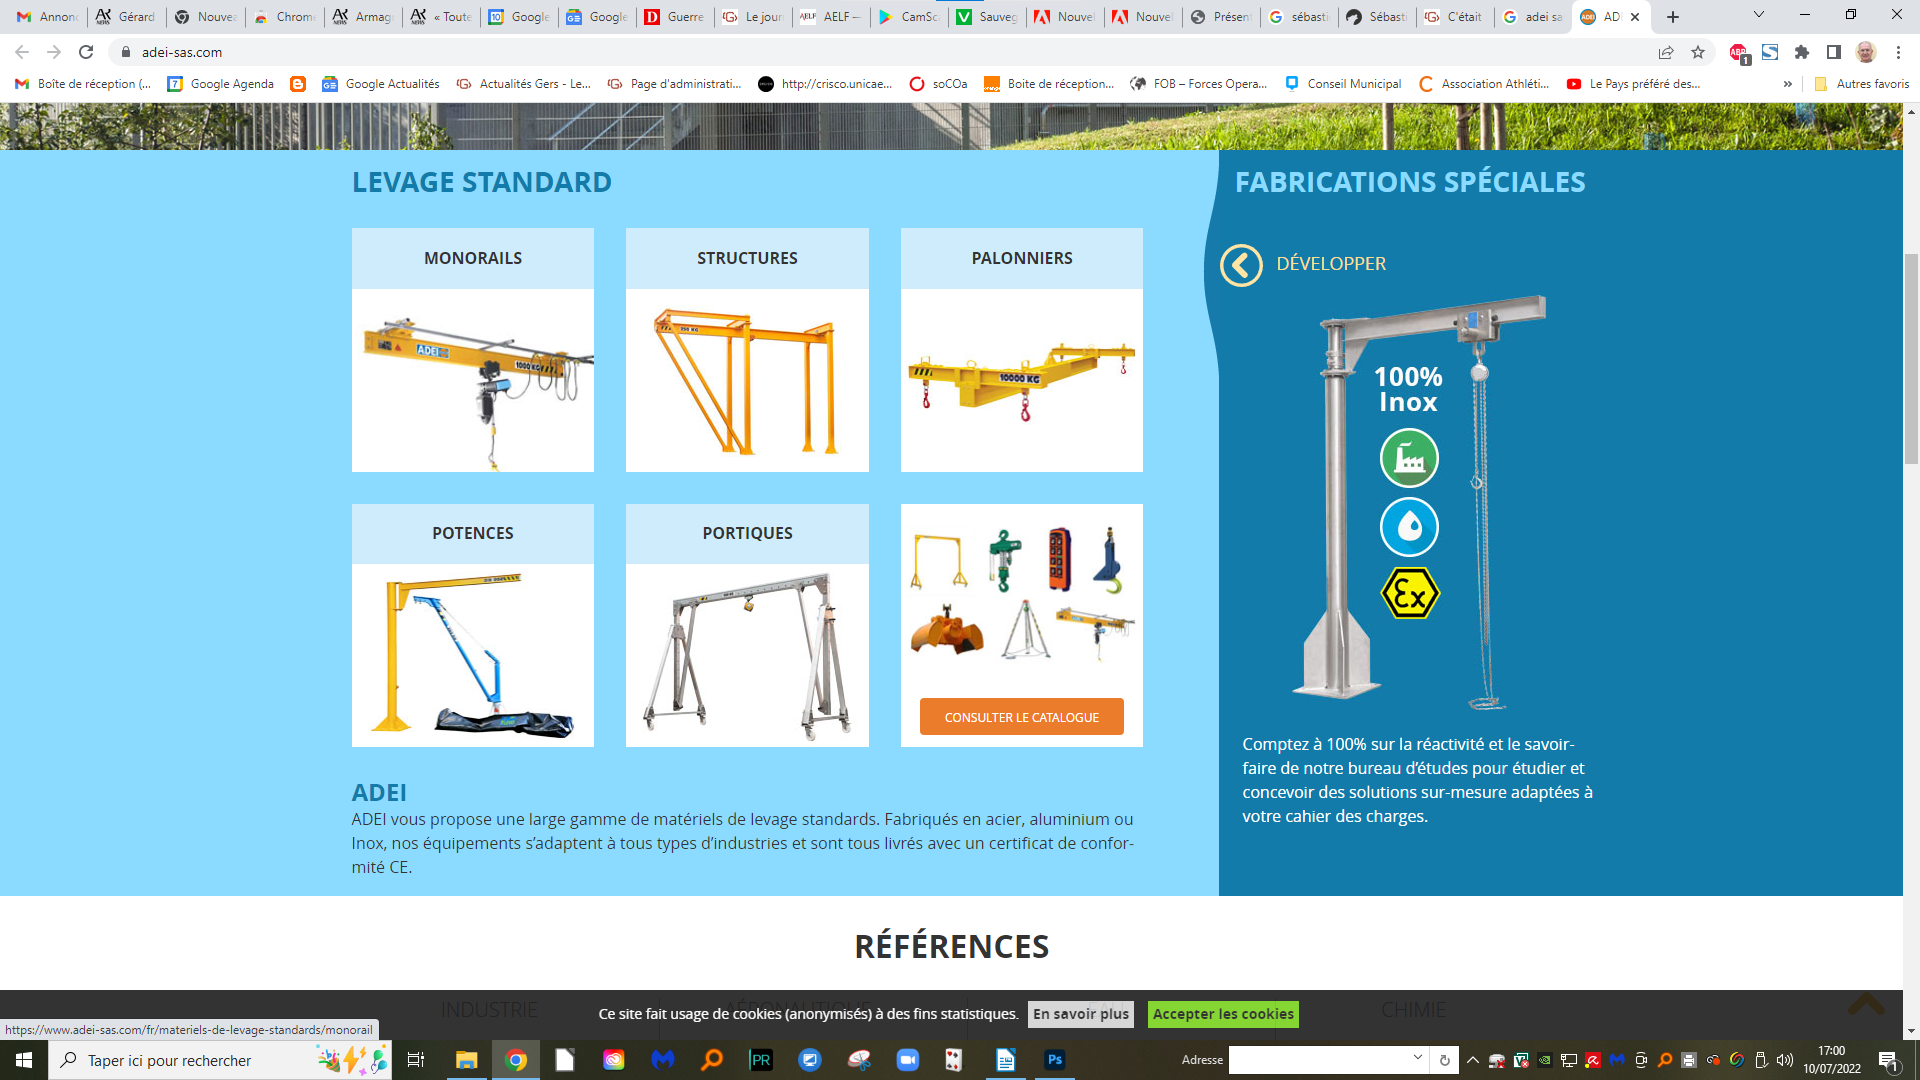The height and width of the screenshot is (1080, 1920).
Task: Open the Google Agenda bookmark
Action: point(221,84)
